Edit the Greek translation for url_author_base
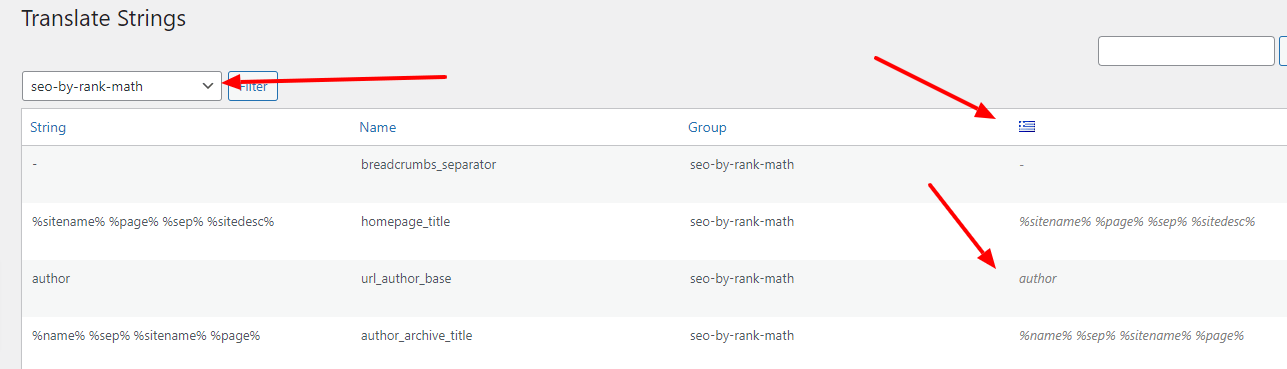 1038,278
